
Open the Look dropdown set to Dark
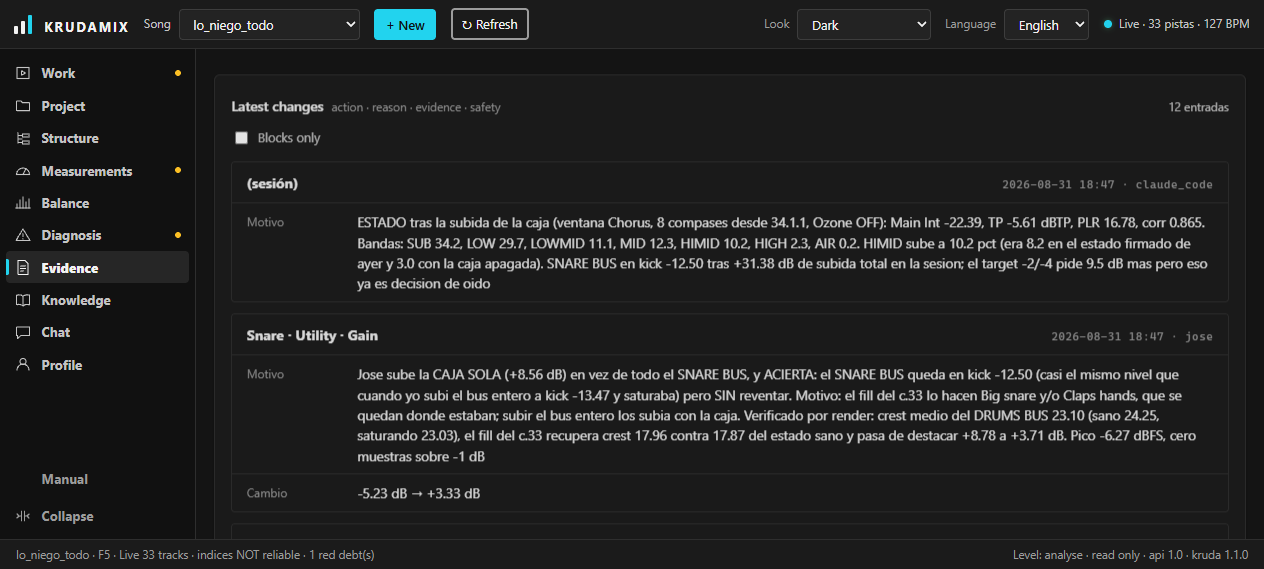864,25
